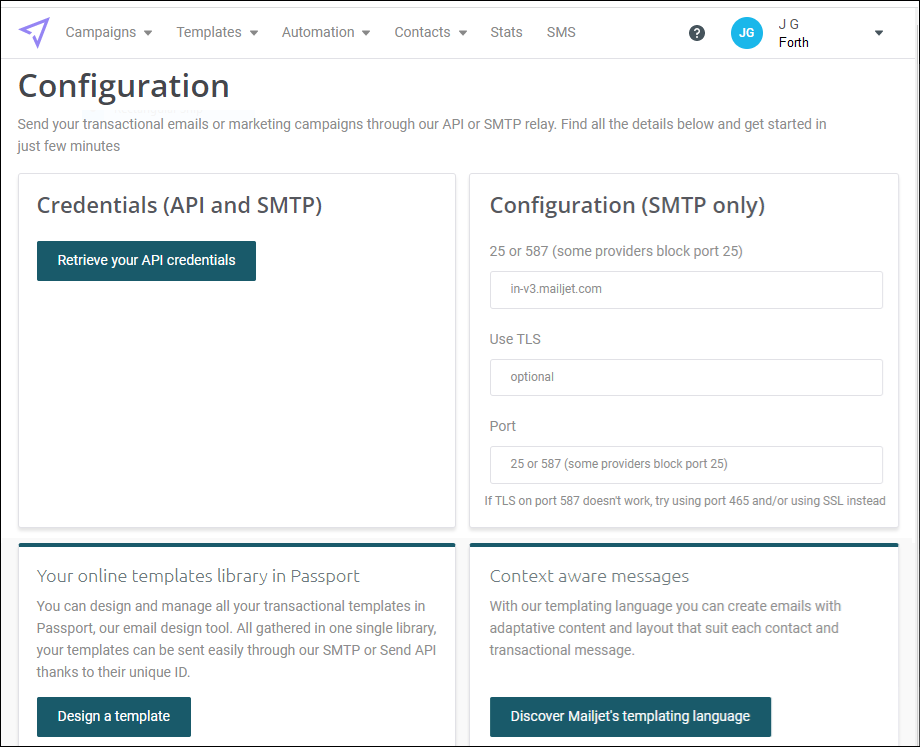Click the Configuration (SMTP only) heading

[x=627, y=205]
